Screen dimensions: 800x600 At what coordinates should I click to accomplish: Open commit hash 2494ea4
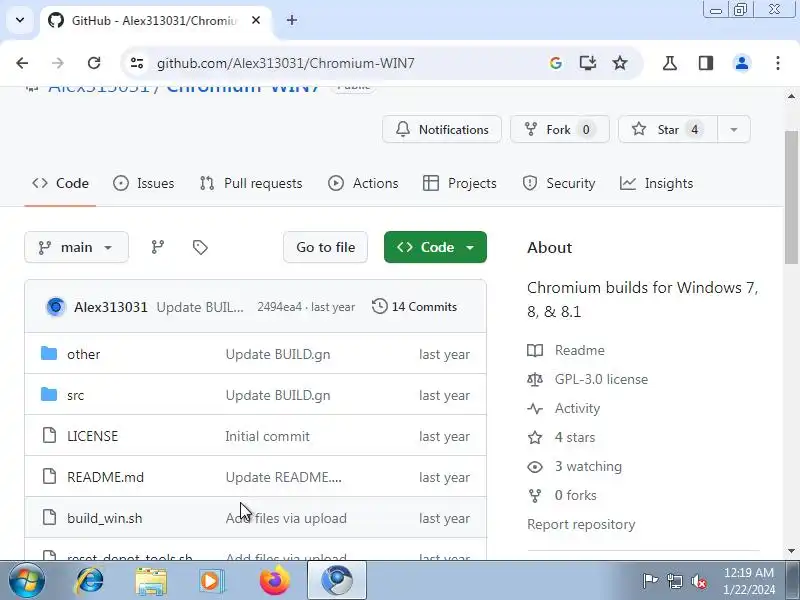pos(279,307)
